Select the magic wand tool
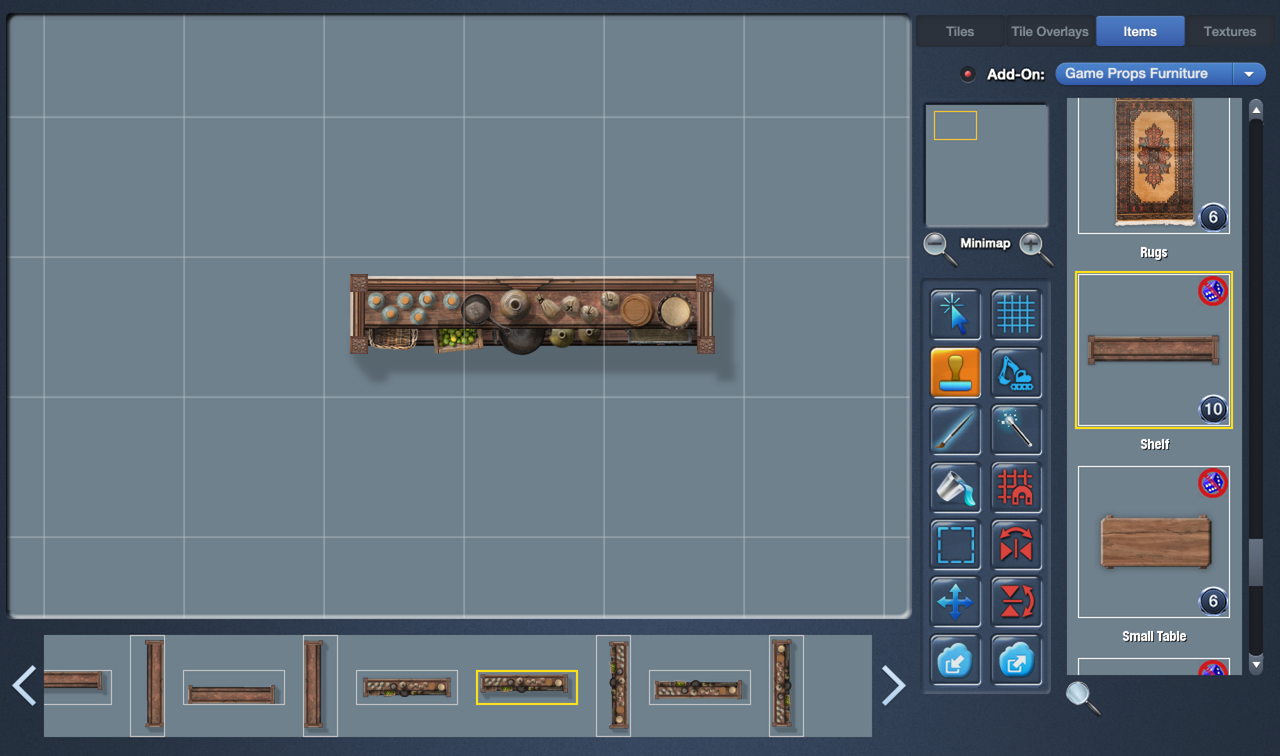This screenshot has height=756, width=1280. [x=1016, y=430]
